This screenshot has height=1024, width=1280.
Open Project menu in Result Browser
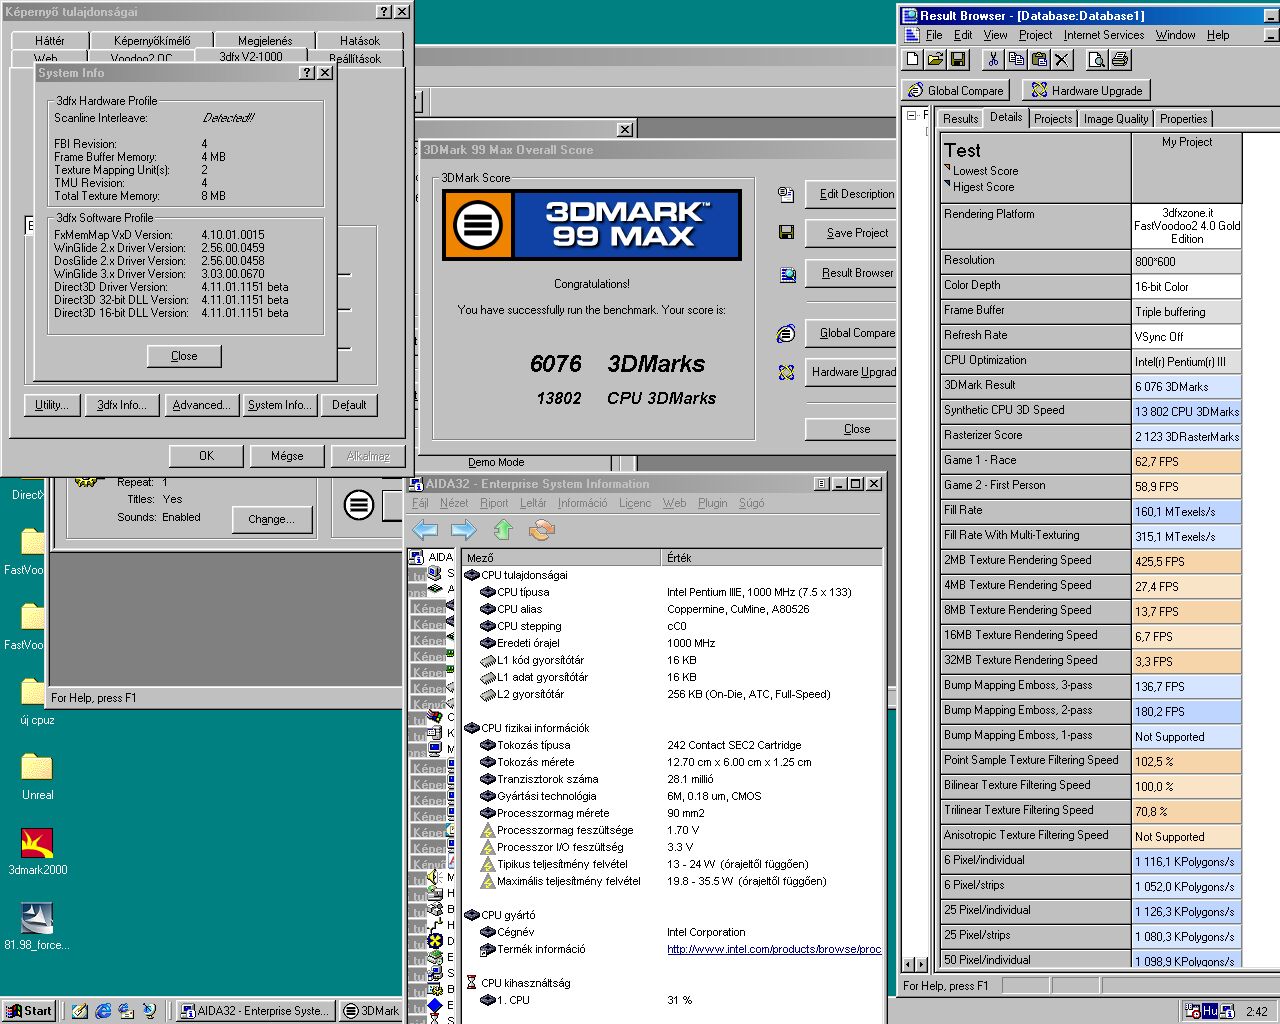(1035, 35)
